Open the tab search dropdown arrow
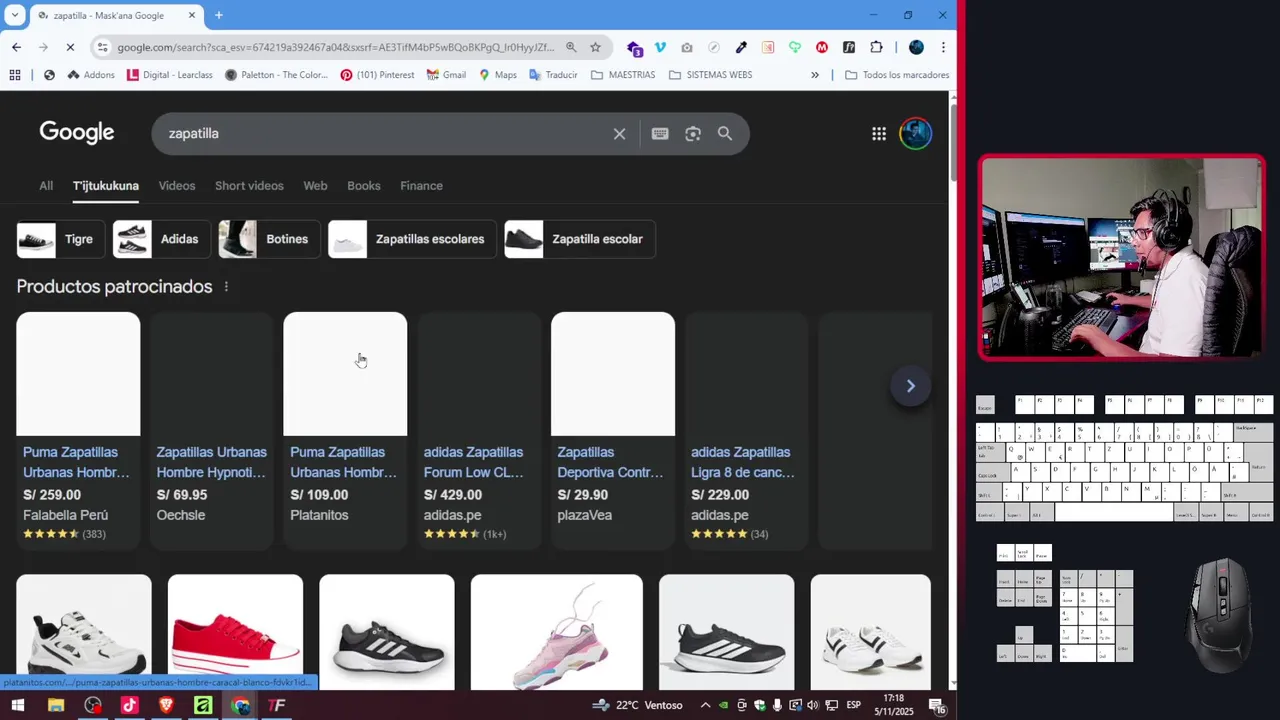Image resolution: width=1280 pixels, height=720 pixels. 14,15
